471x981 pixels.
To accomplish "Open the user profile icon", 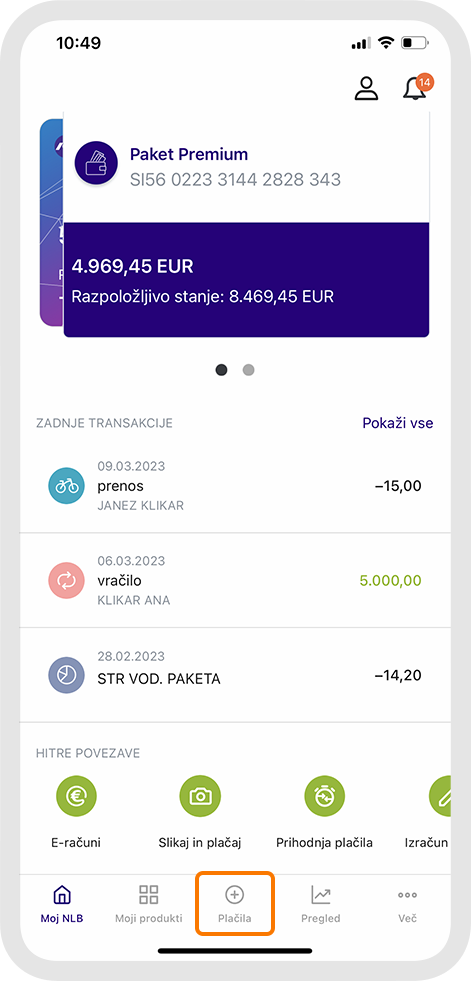I will [x=367, y=88].
